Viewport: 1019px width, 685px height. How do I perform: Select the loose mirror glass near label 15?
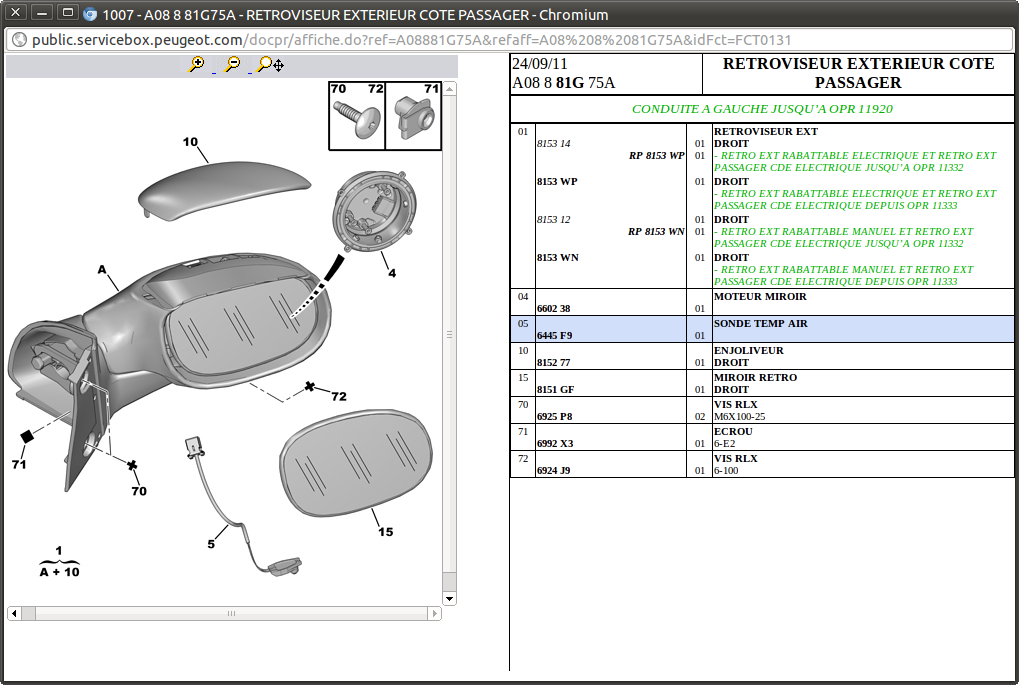click(x=356, y=463)
